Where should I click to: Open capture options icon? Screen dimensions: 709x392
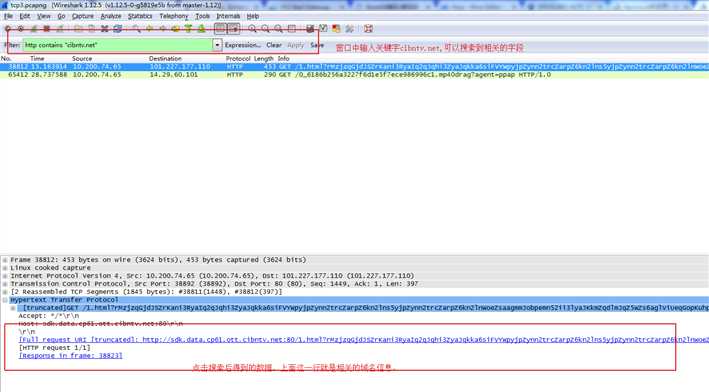pos(20,28)
